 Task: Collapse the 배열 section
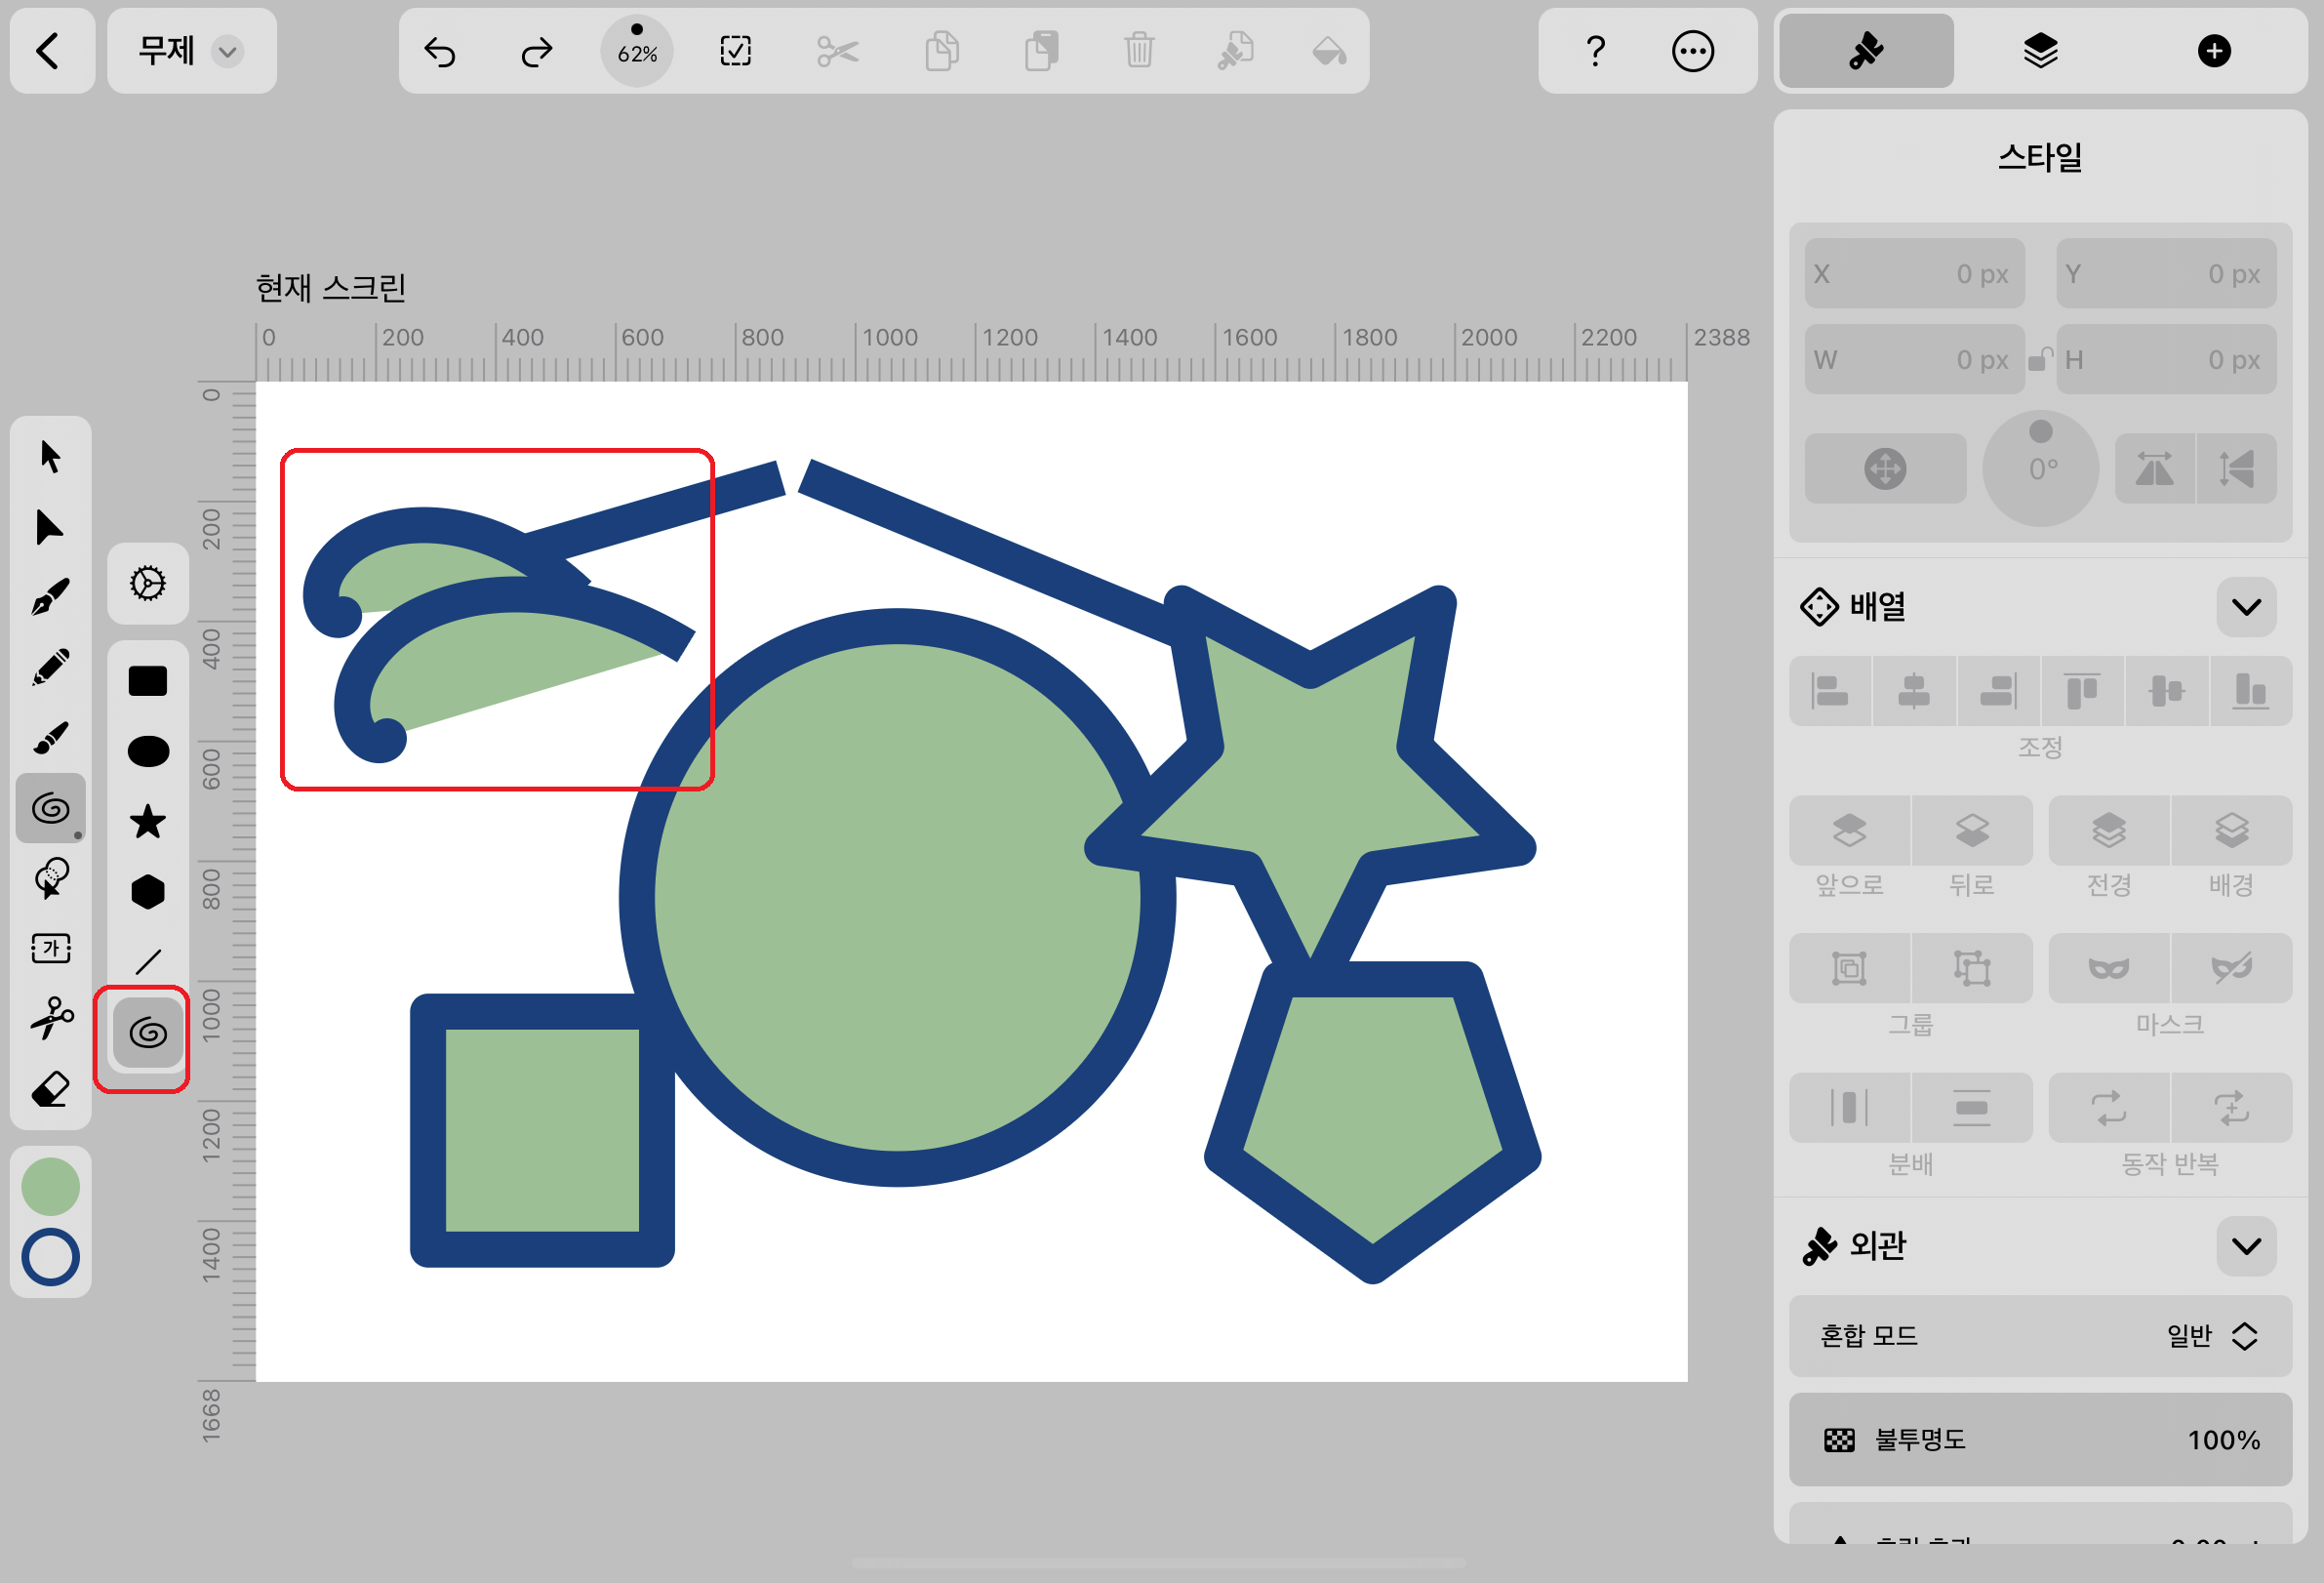tap(2246, 607)
